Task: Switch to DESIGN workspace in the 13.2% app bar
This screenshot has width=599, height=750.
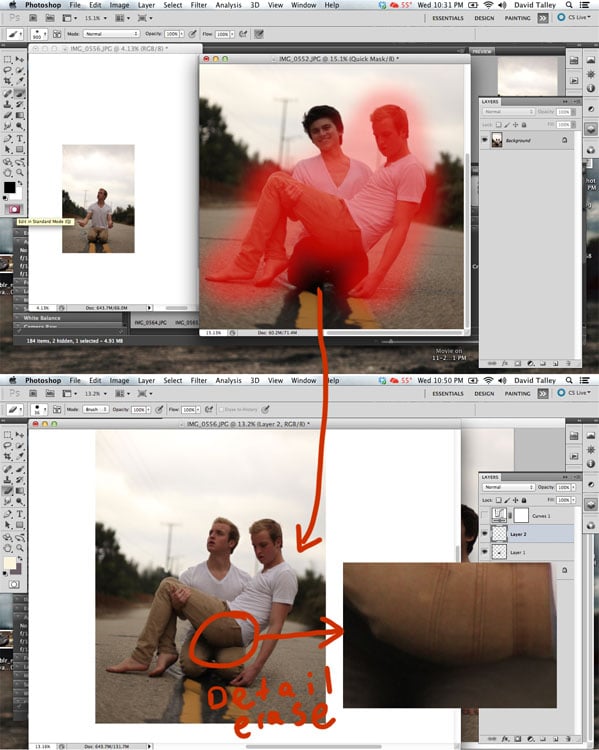Action: click(484, 393)
